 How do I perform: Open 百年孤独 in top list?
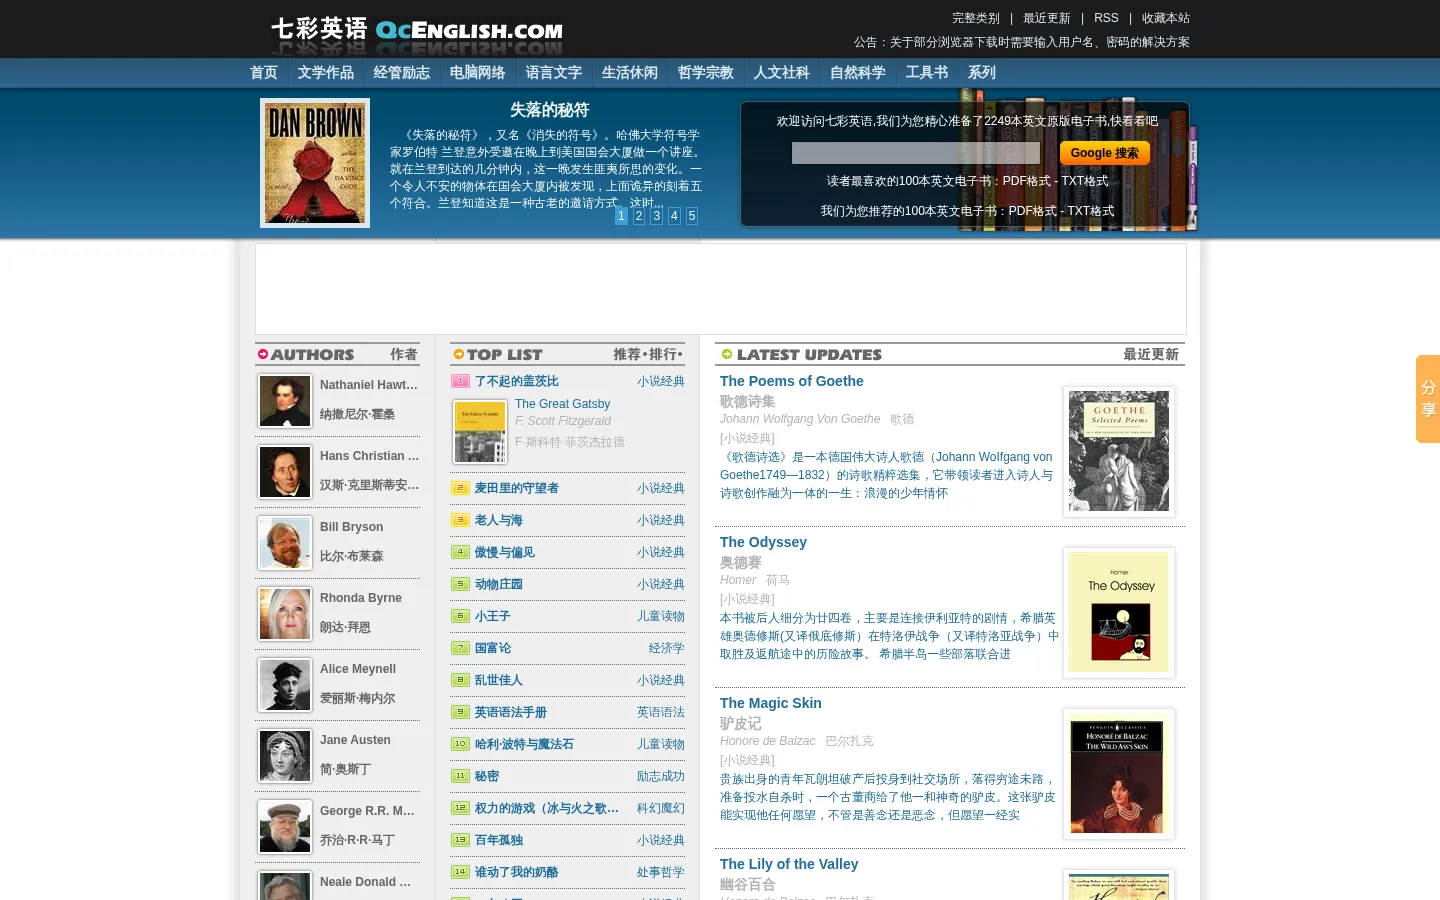coord(499,840)
